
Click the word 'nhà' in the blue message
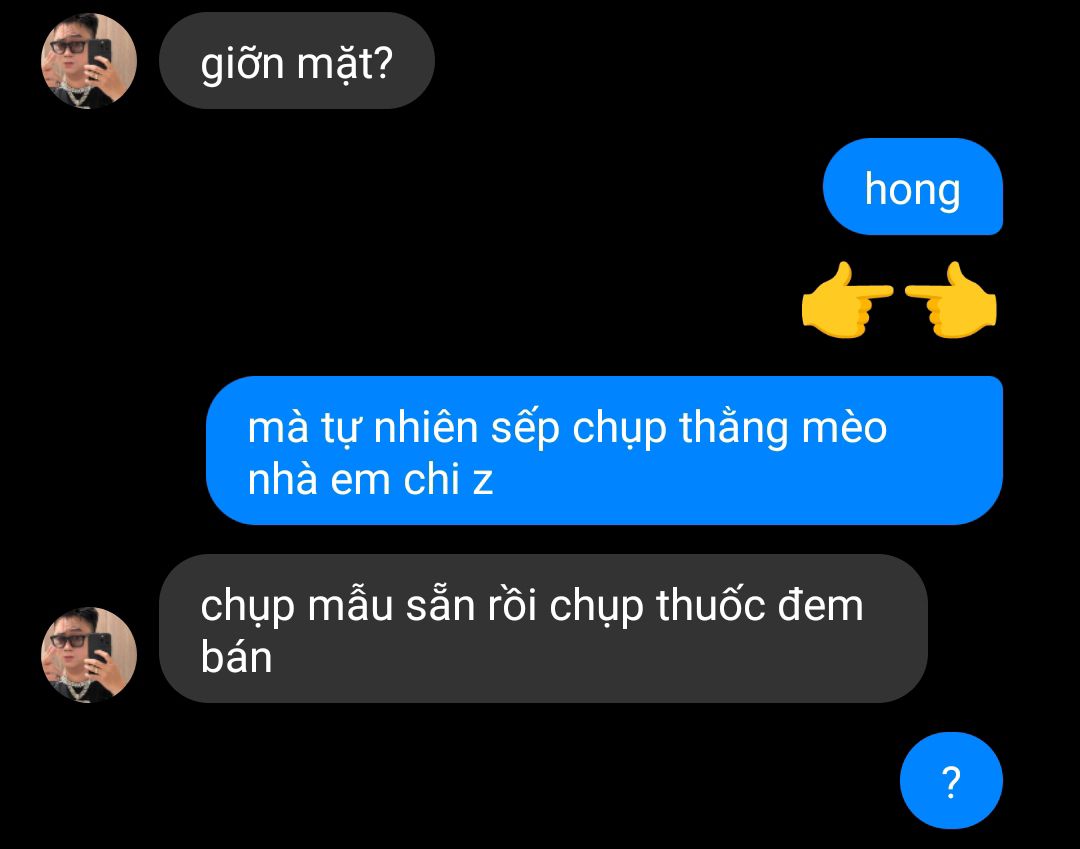tap(282, 479)
